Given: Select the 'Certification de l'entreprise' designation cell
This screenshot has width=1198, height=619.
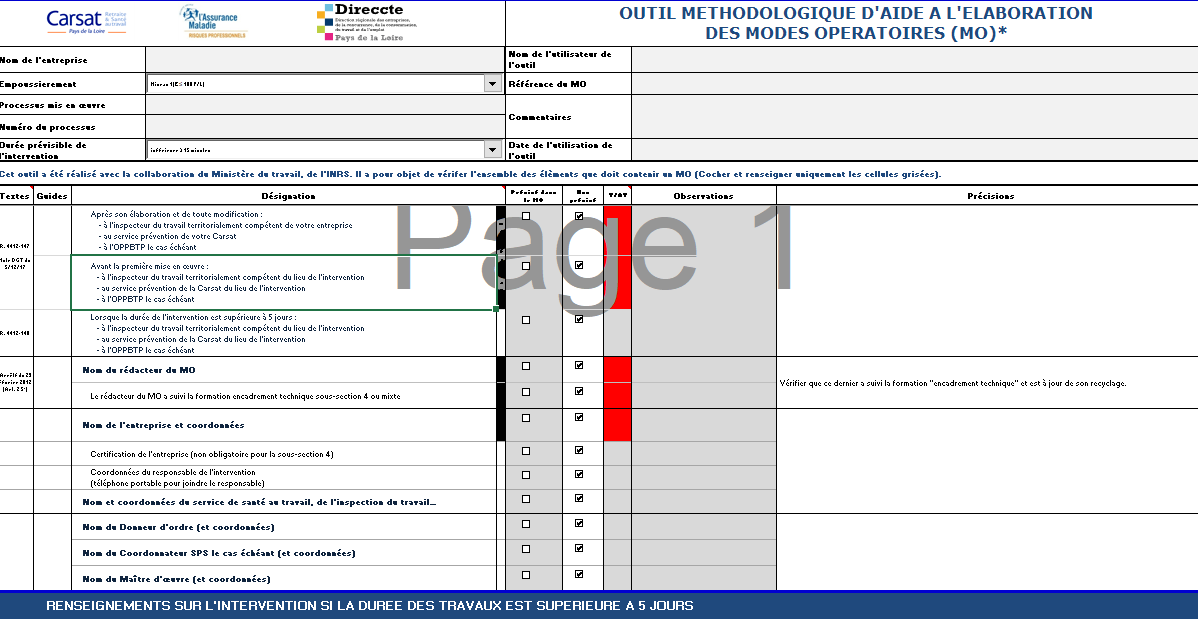Looking at the screenshot, I should 284,454.
